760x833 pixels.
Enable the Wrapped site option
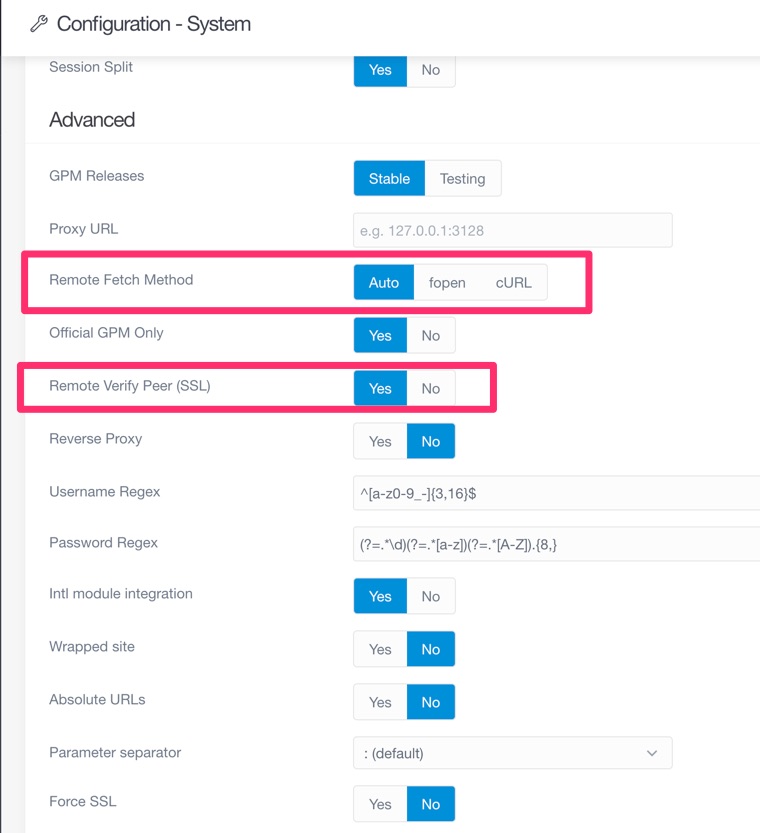point(379,648)
